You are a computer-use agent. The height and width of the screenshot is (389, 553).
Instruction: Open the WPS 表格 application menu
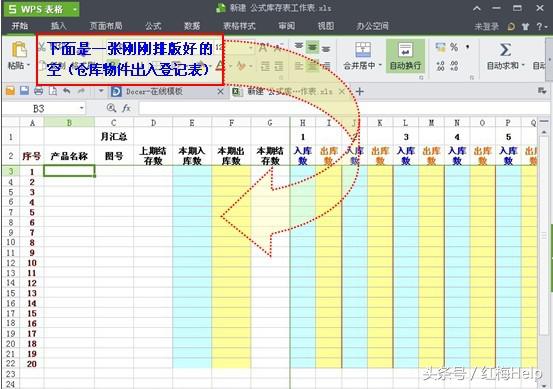click(42, 9)
